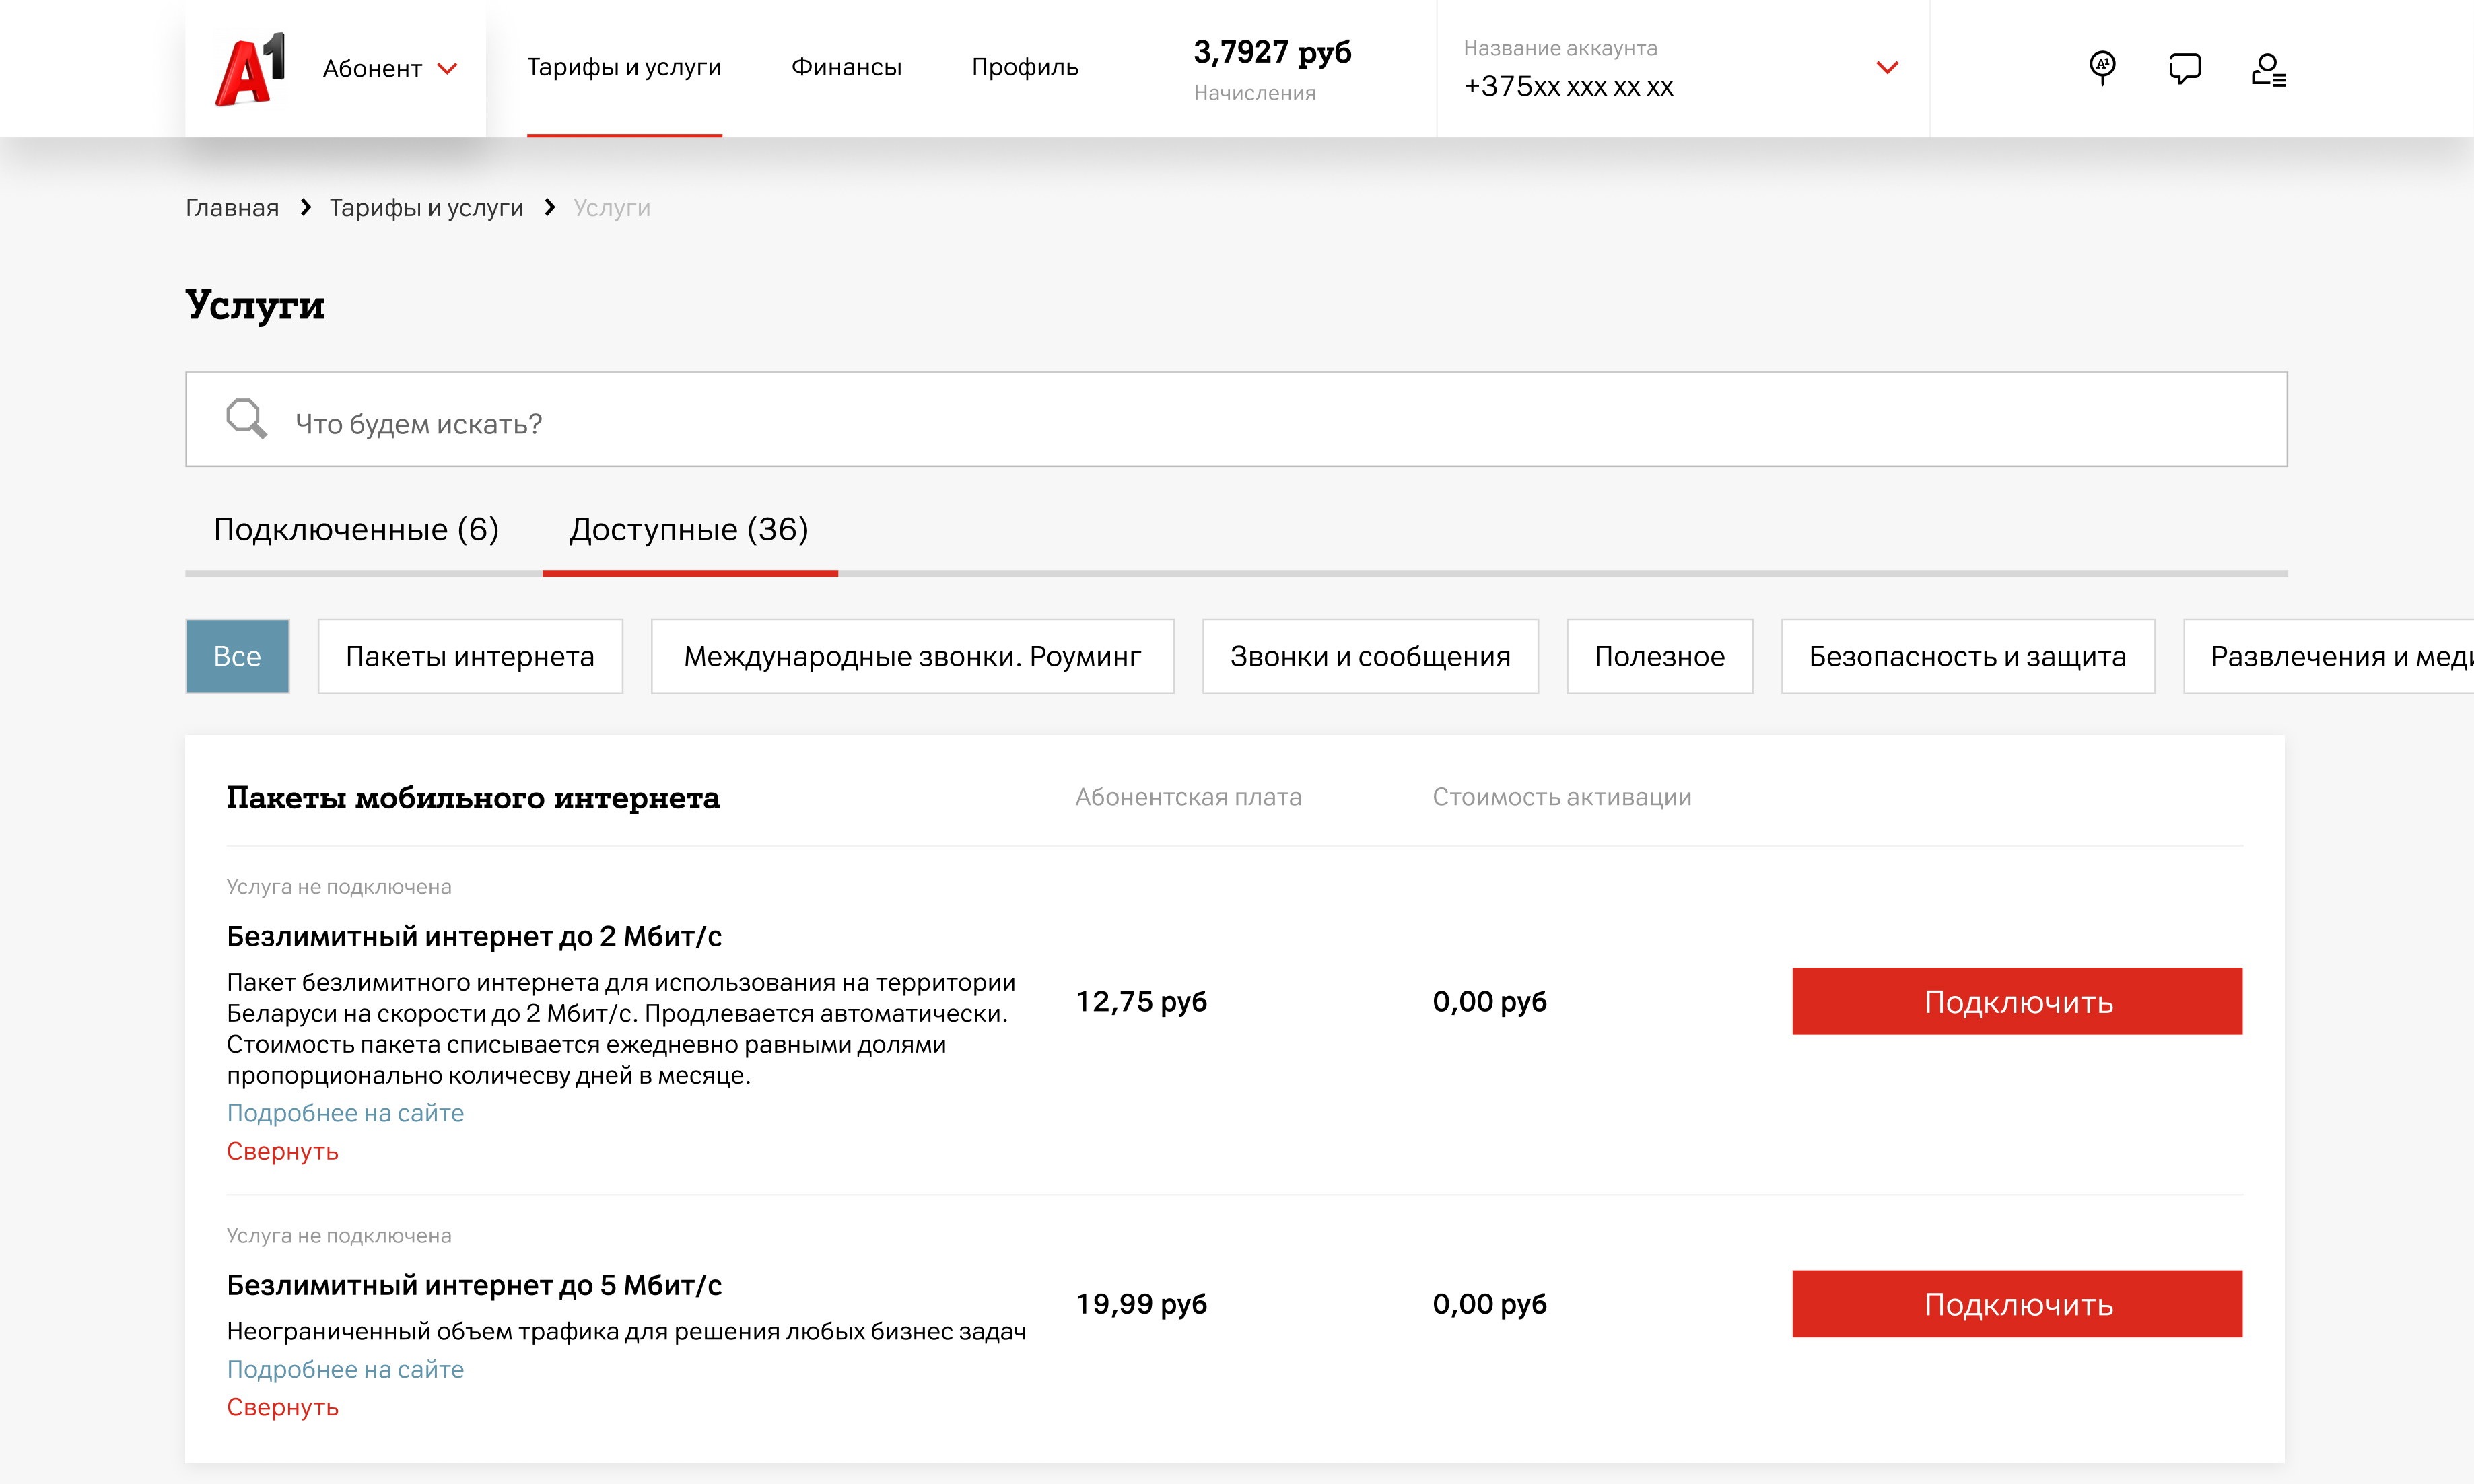Screen dimensions: 2474x1484
Task: Filter by Пакеты интернета
Action: [x=470, y=656]
